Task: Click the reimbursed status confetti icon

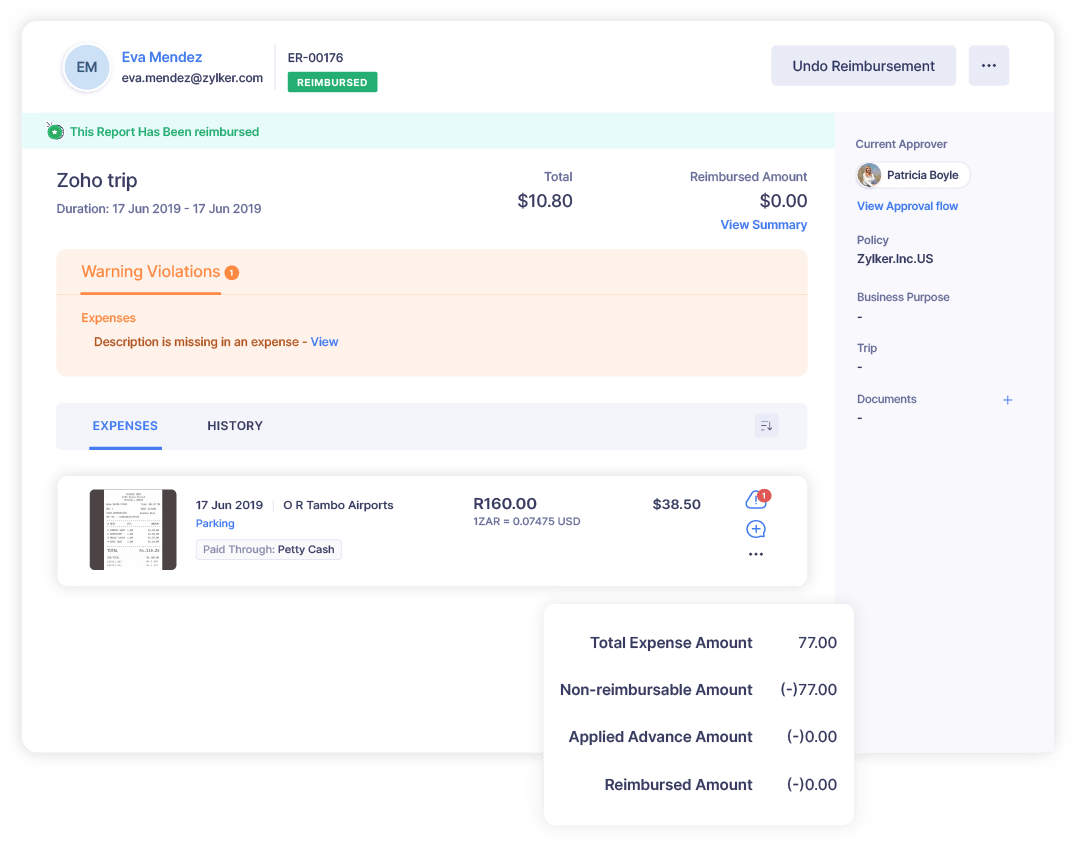Action: click(54, 131)
